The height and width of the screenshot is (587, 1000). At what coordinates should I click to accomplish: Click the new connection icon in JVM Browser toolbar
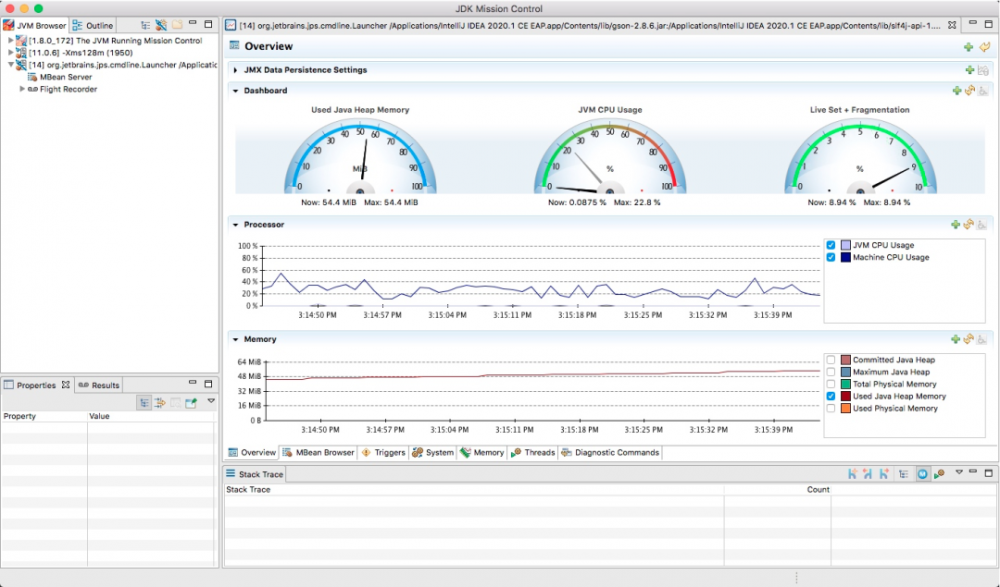pyautogui.click(x=160, y=24)
